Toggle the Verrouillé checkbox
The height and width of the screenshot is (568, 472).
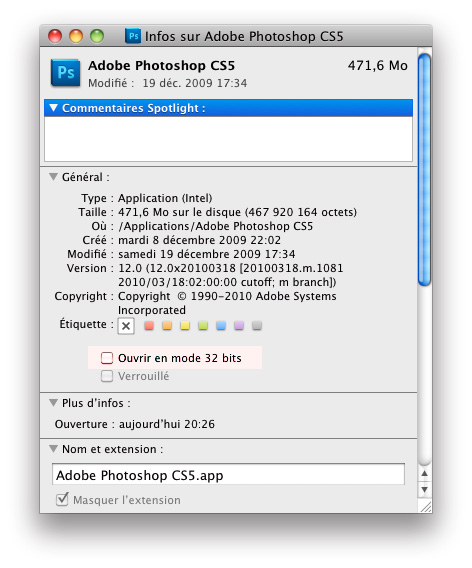click(107, 376)
